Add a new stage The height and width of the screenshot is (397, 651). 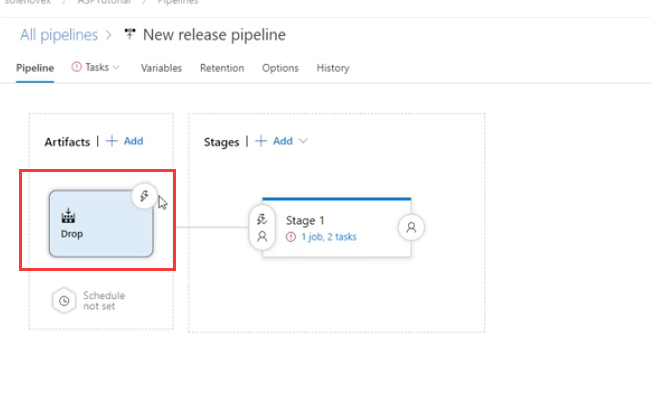click(274, 141)
